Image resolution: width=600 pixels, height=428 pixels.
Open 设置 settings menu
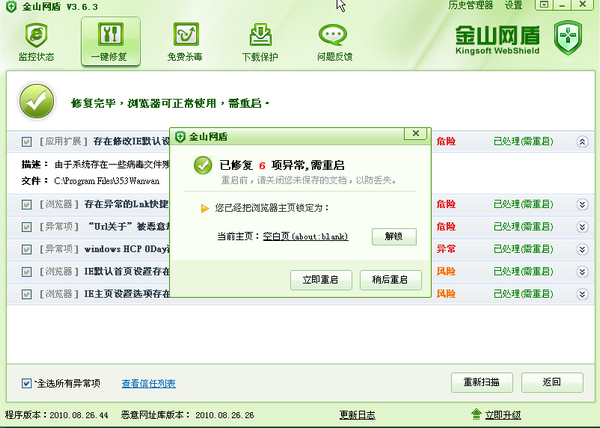coord(514,5)
